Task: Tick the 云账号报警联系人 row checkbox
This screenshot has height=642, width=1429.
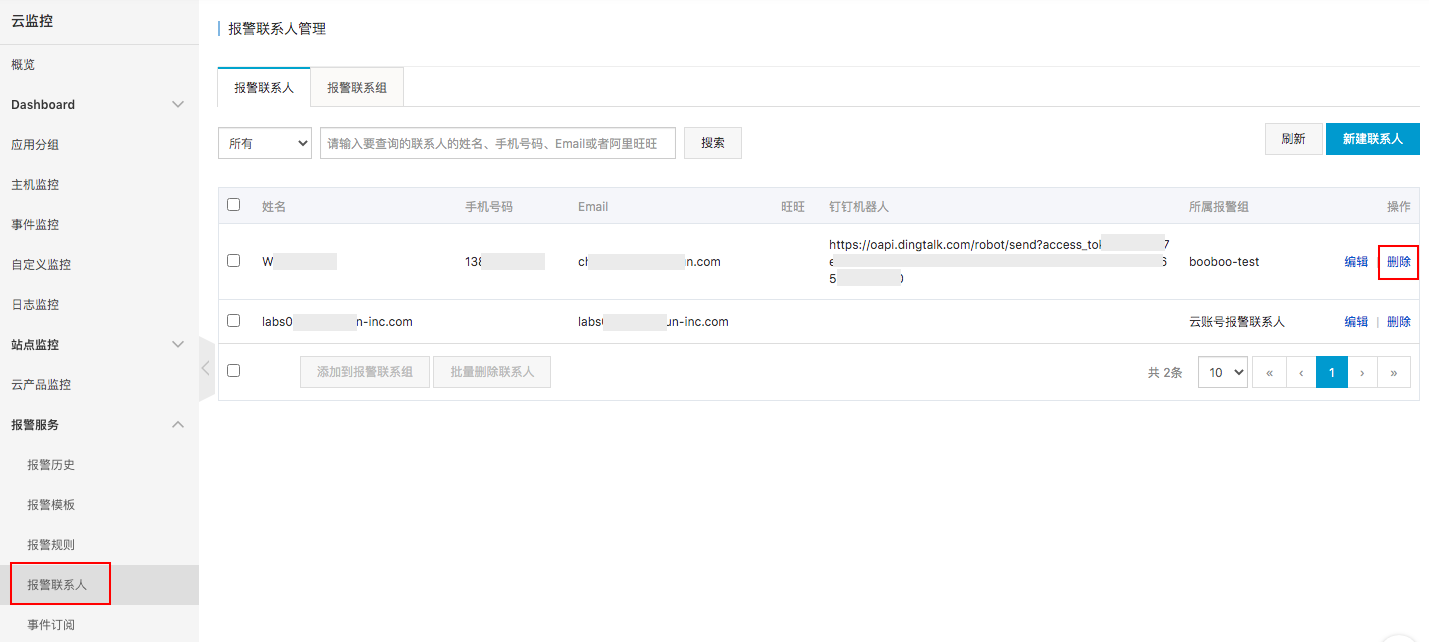Action: (234, 321)
